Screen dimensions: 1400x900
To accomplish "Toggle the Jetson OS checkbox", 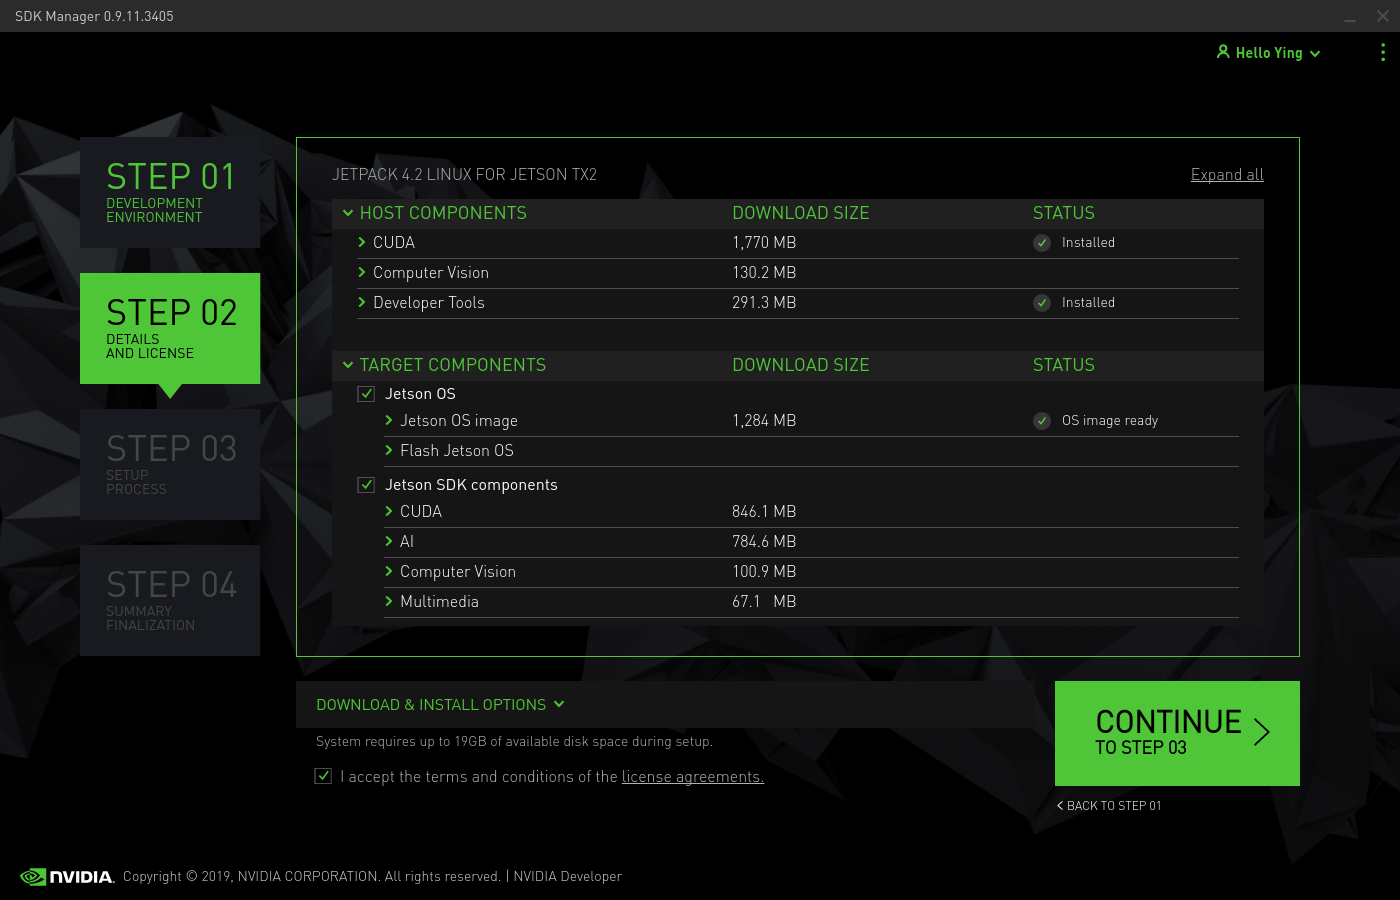I will click(366, 394).
